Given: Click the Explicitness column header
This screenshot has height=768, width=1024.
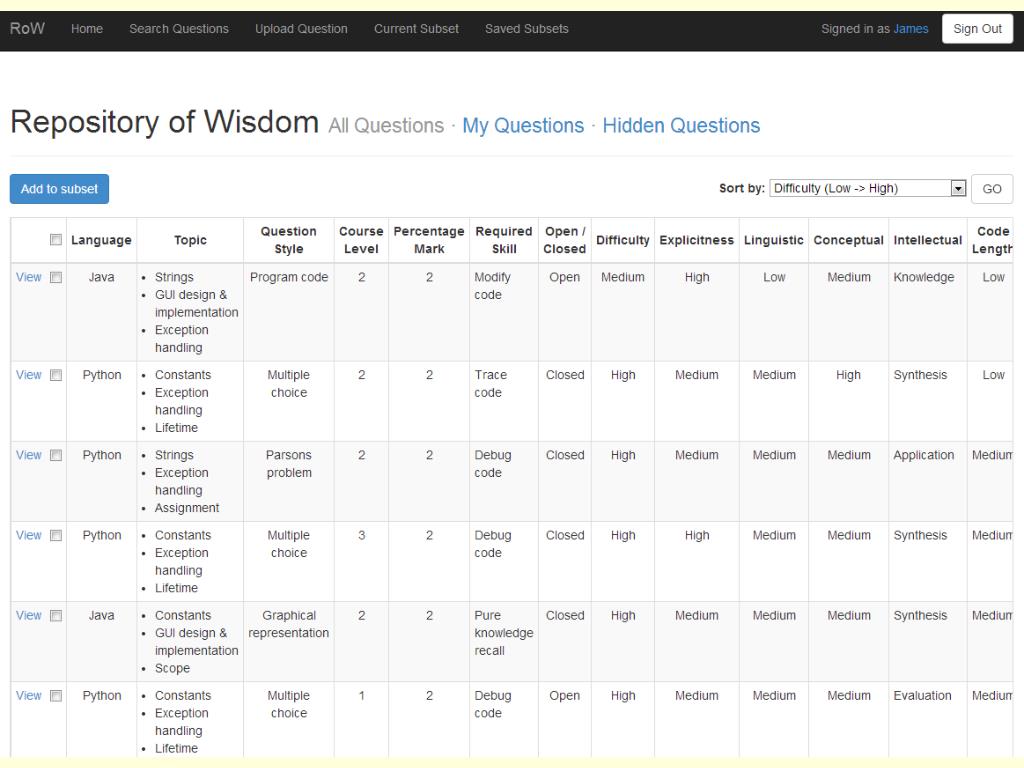Looking at the screenshot, I should pos(697,240).
